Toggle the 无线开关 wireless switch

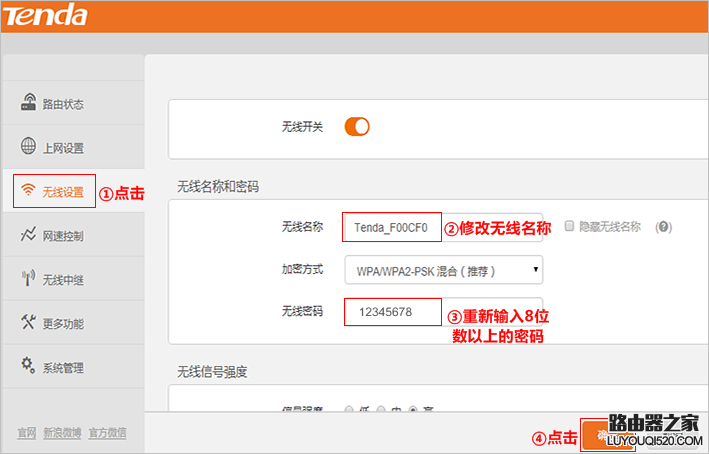pos(357,127)
